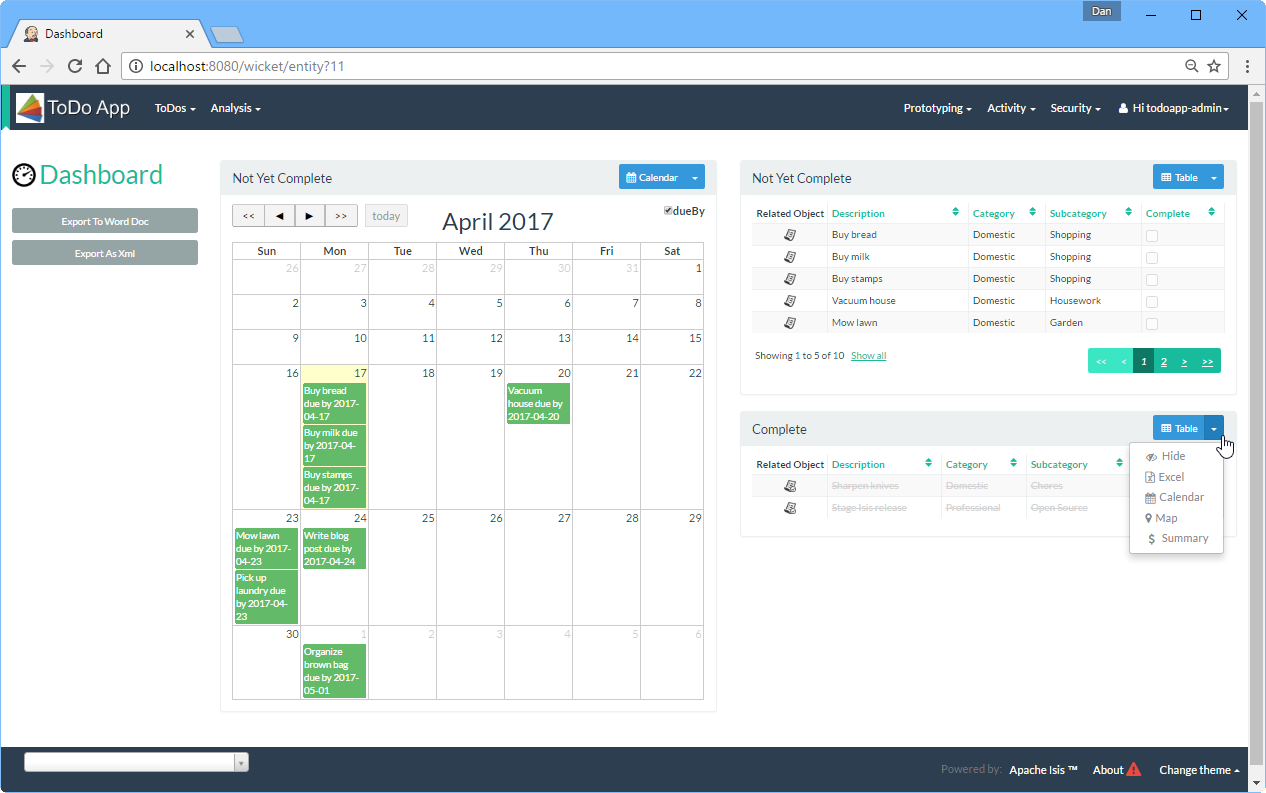Click the ToDo App logo icon
The height and width of the screenshot is (793, 1266).
click(30, 108)
